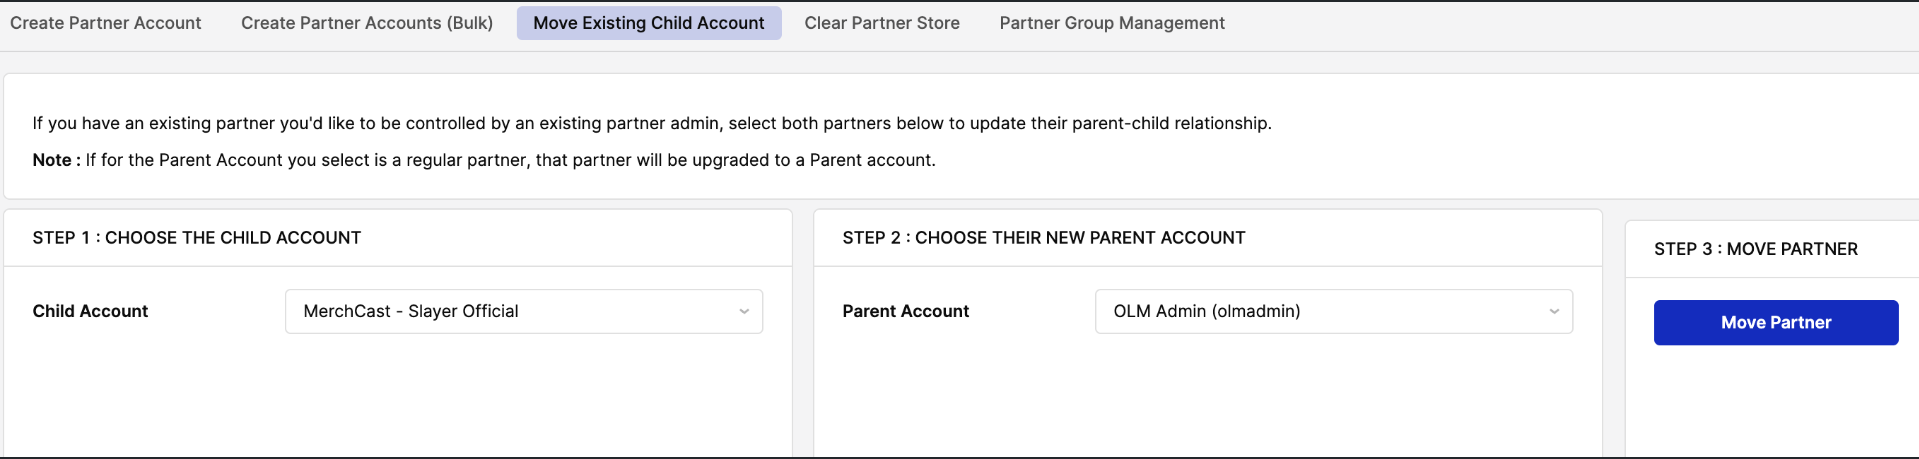1919x459 pixels.
Task: Select the Move Existing Child Account tab
Action: [648, 23]
